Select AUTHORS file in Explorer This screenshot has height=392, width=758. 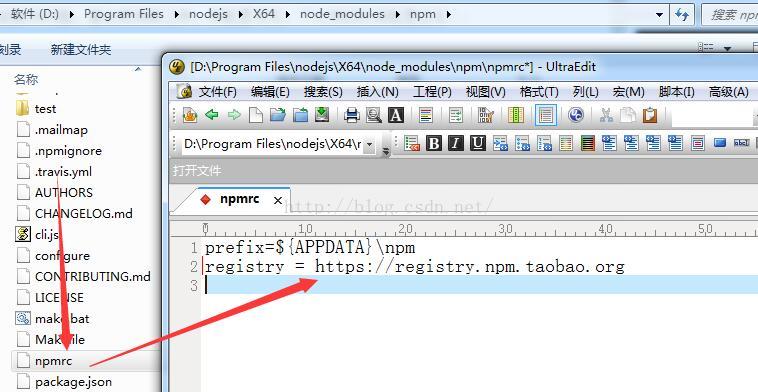tap(64, 192)
